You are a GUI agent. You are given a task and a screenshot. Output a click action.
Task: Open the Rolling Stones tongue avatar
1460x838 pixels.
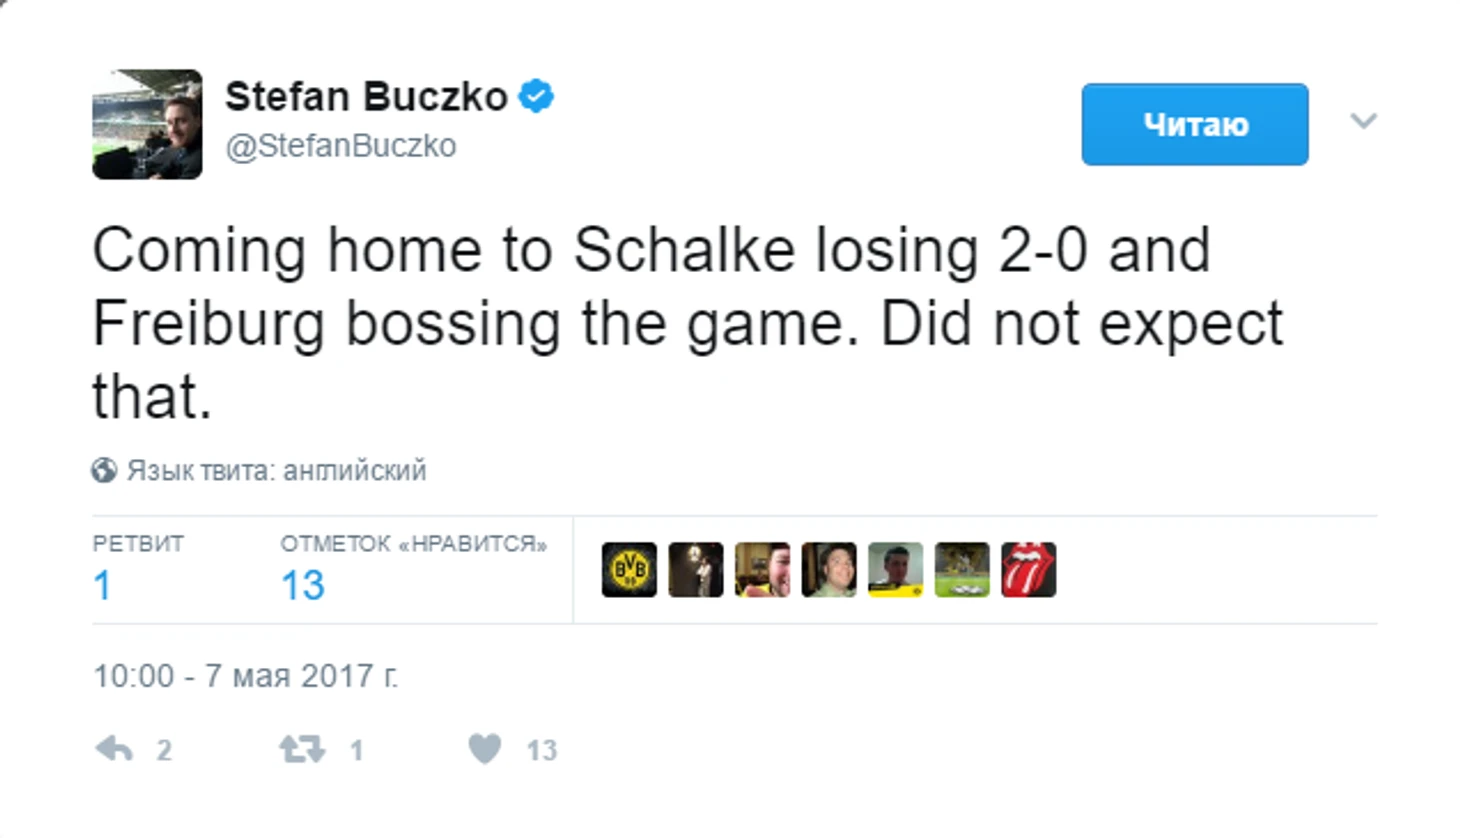coord(1028,570)
